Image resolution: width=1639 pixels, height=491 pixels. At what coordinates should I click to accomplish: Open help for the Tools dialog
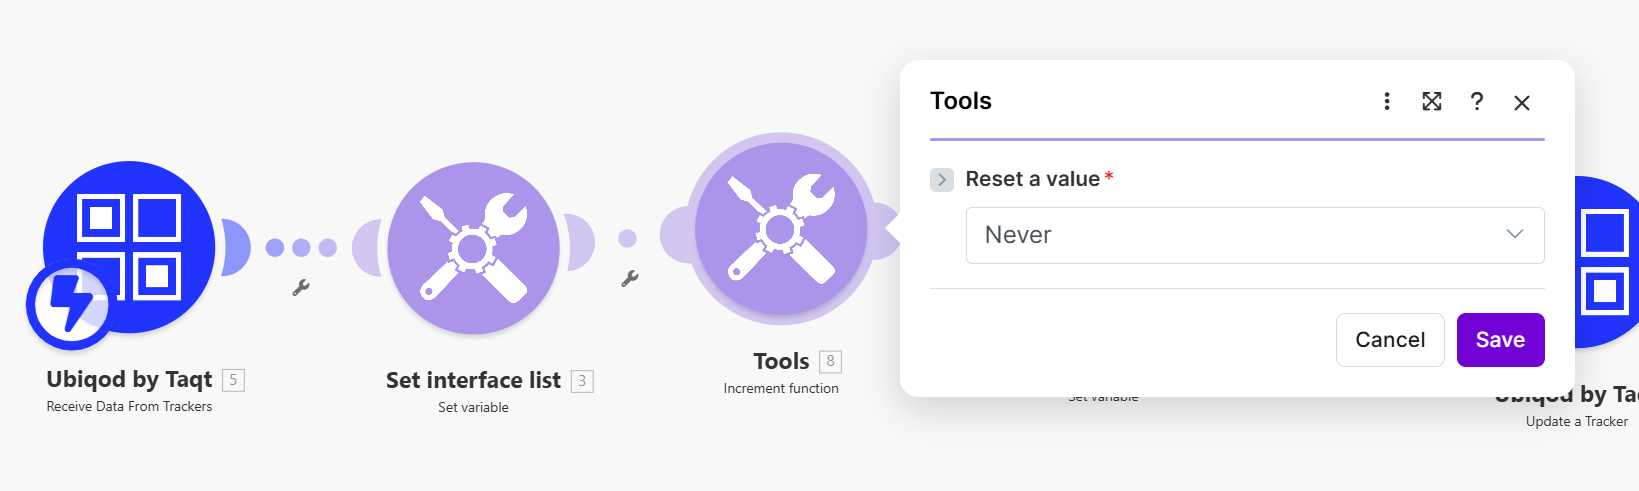(1476, 101)
